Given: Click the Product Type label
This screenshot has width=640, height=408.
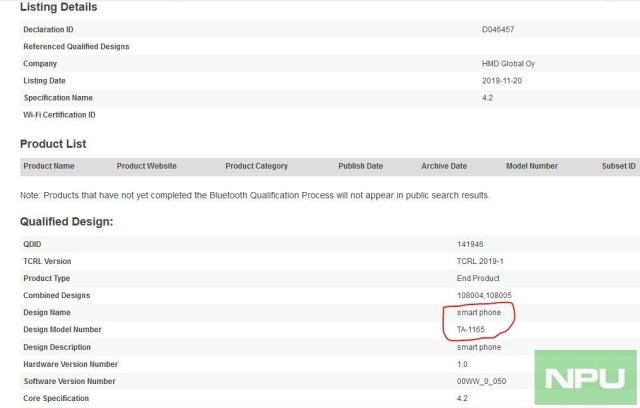Looking at the screenshot, I should pos(47,278).
